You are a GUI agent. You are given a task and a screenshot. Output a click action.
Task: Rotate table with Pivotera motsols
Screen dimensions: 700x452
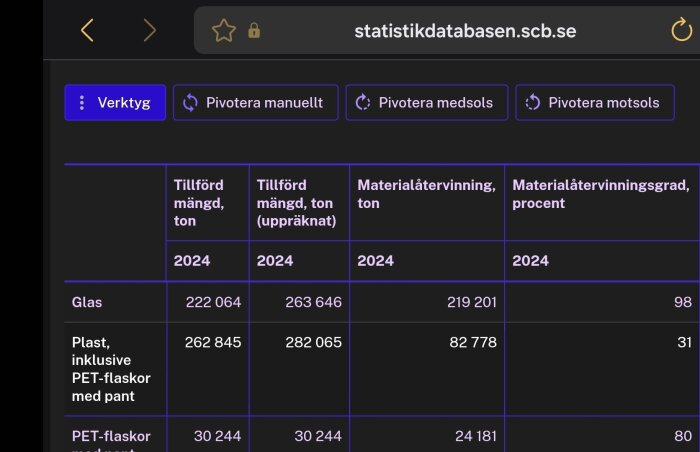[x=595, y=103]
